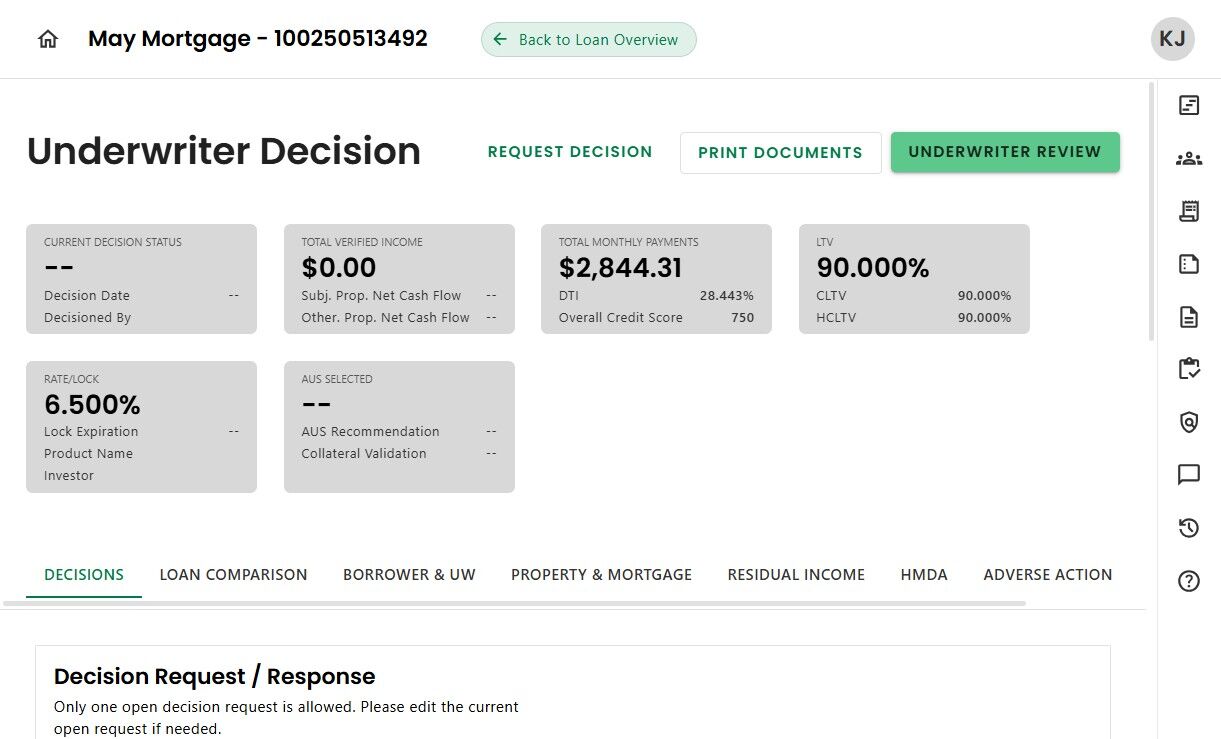Screen dimensions: 1221x739
Task: Select the Property & Mortgage tab
Action: [601, 575]
